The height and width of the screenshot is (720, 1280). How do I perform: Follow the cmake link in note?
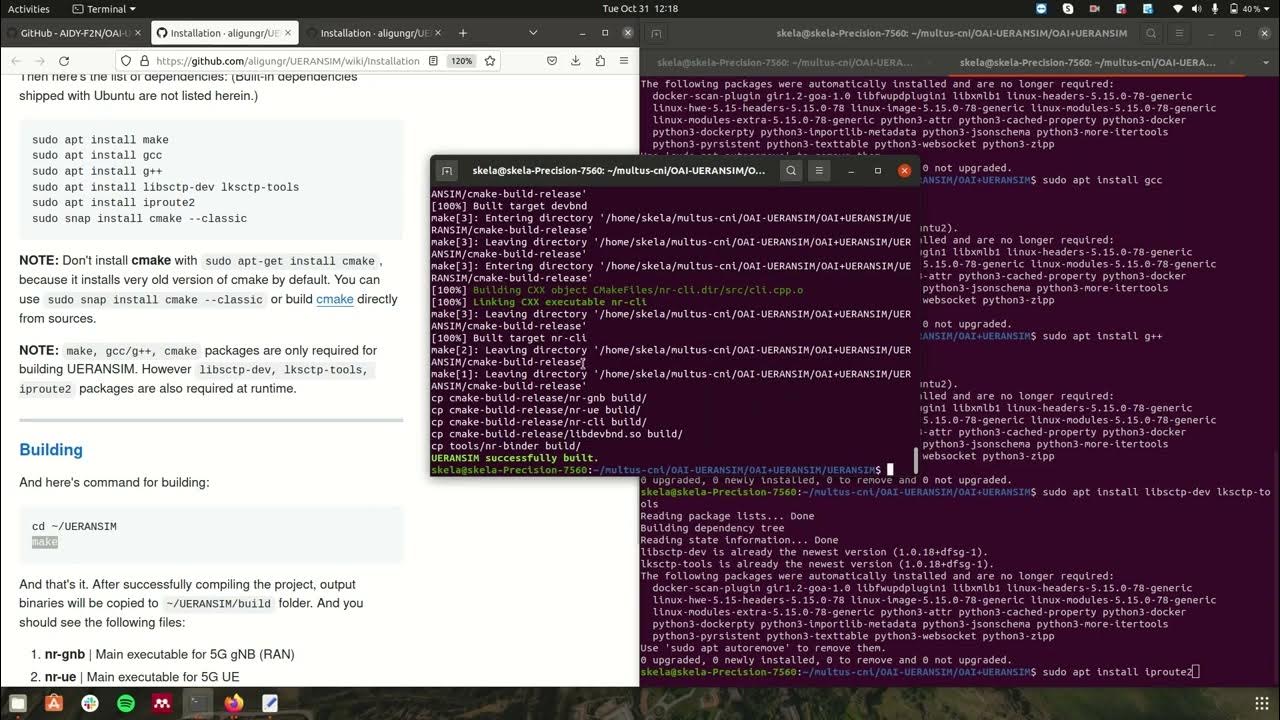(x=335, y=299)
